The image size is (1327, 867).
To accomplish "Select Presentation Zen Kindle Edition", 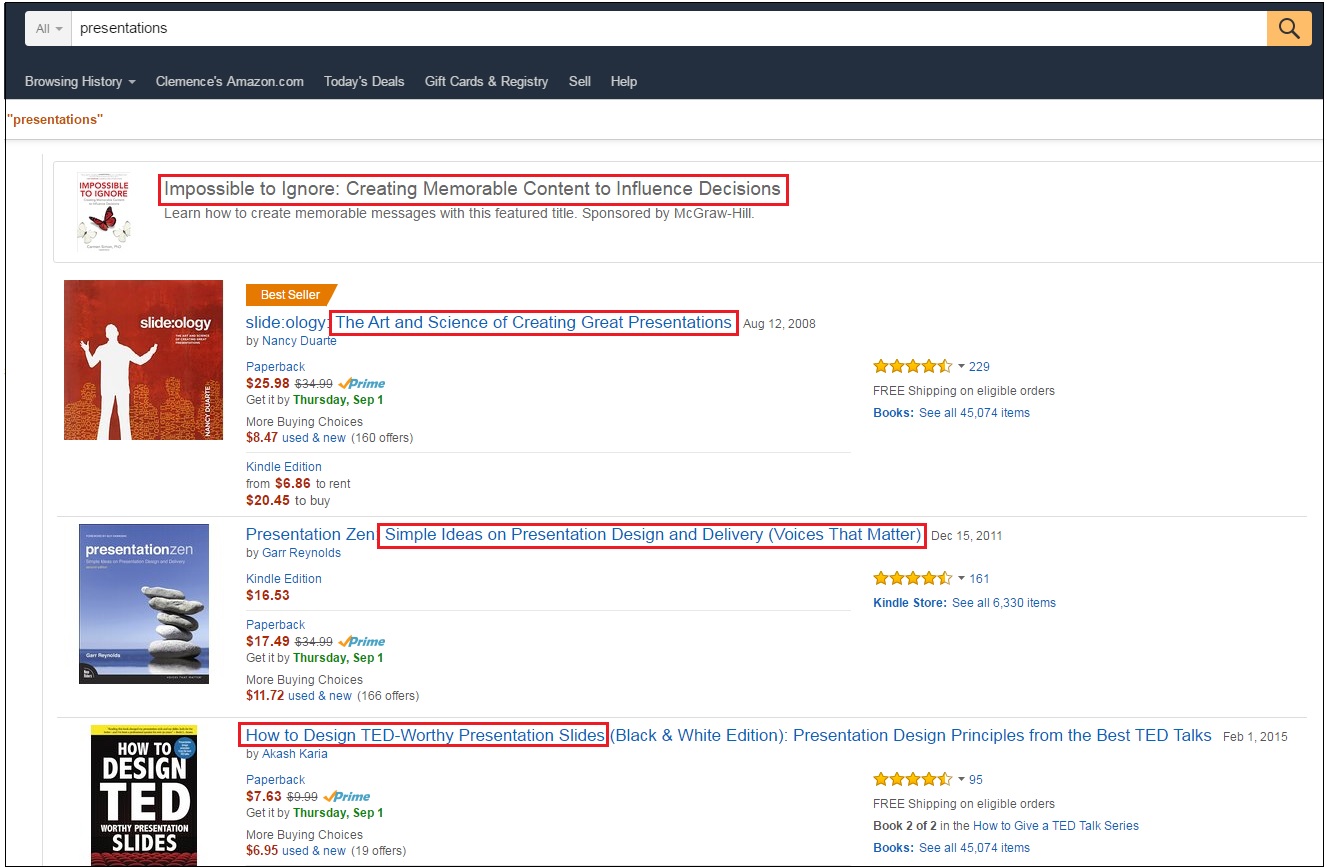I will pyautogui.click(x=284, y=579).
